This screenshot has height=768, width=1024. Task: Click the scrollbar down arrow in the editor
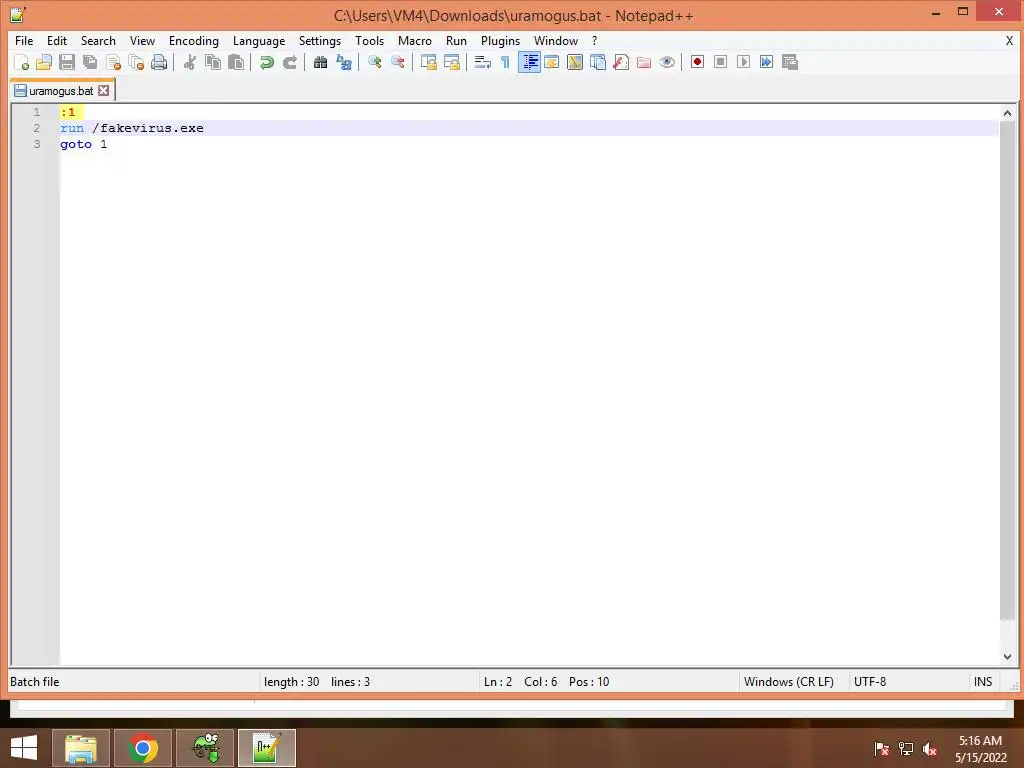pyautogui.click(x=1007, y=657)
